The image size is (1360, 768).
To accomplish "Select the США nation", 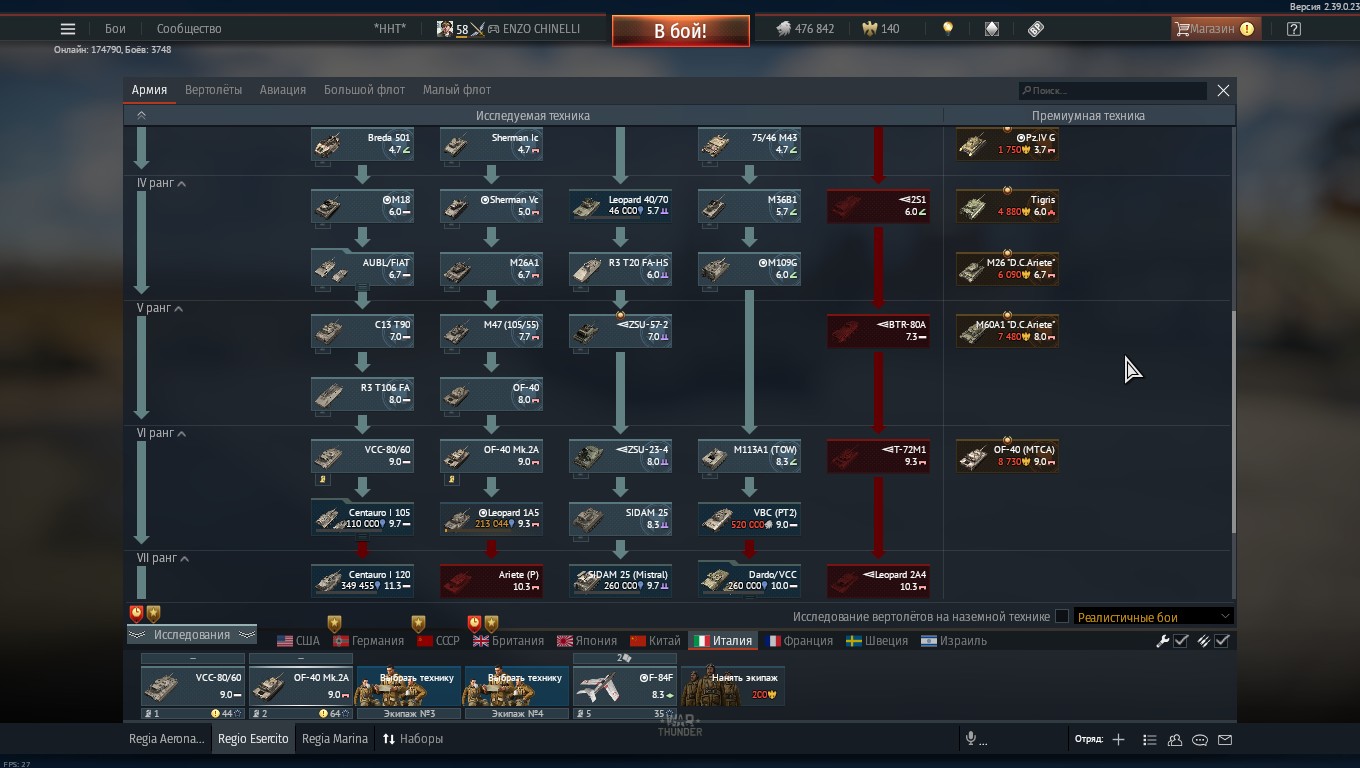I will (298, 641).
